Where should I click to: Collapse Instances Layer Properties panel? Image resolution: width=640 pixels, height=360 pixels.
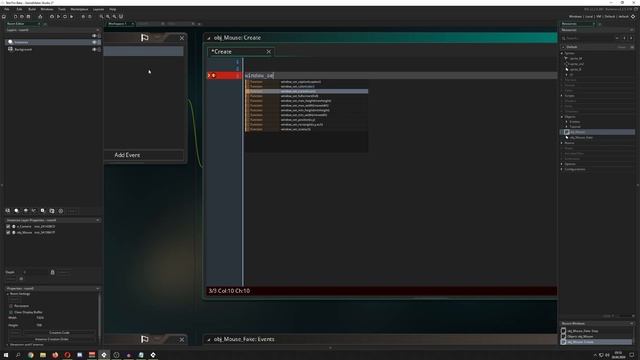coord(98,220)
